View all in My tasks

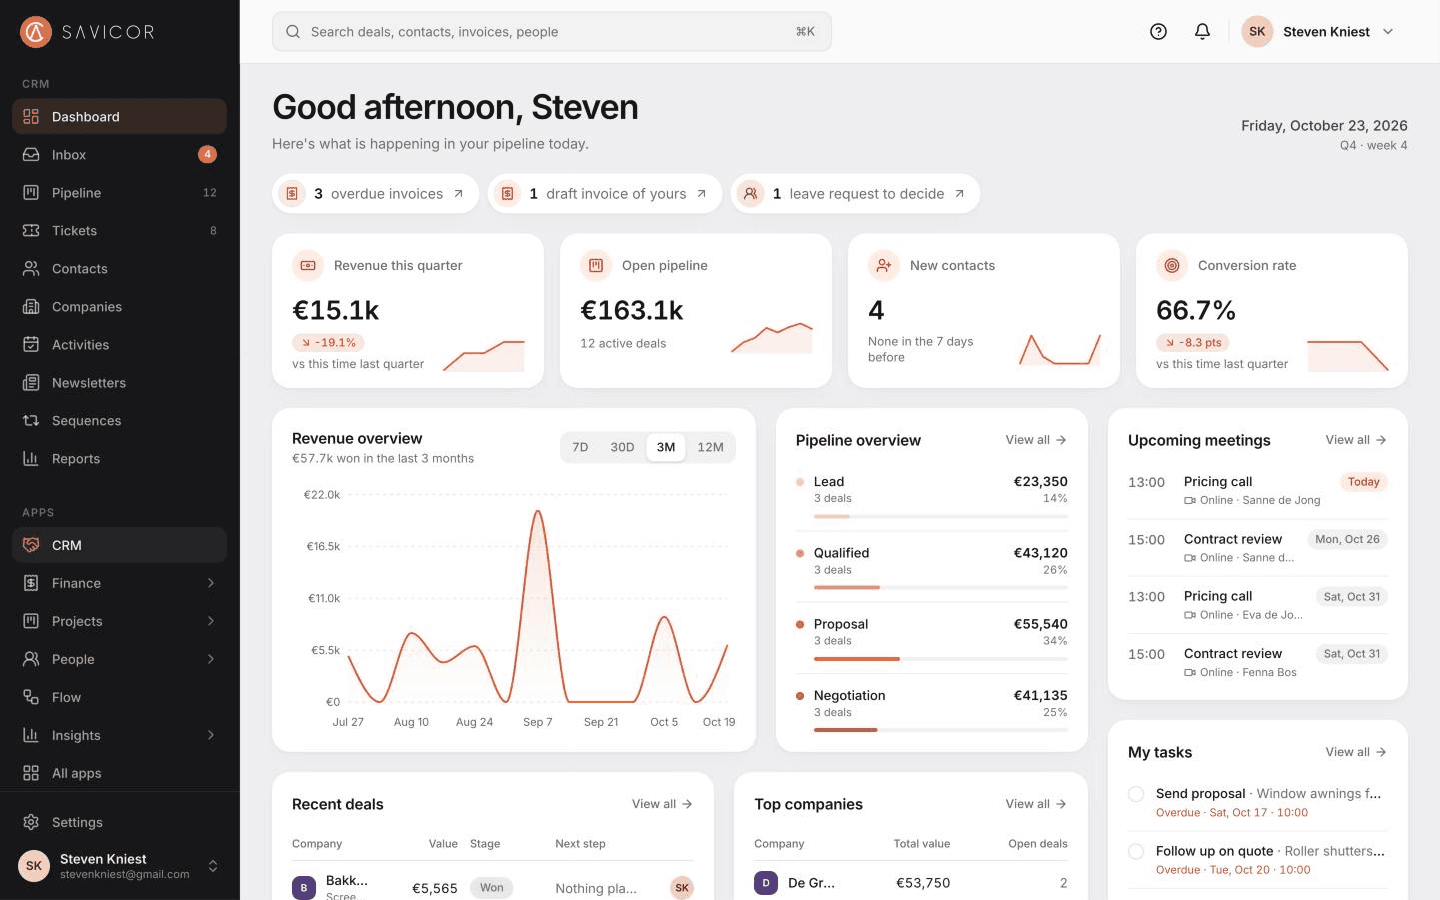[1356, 752]
